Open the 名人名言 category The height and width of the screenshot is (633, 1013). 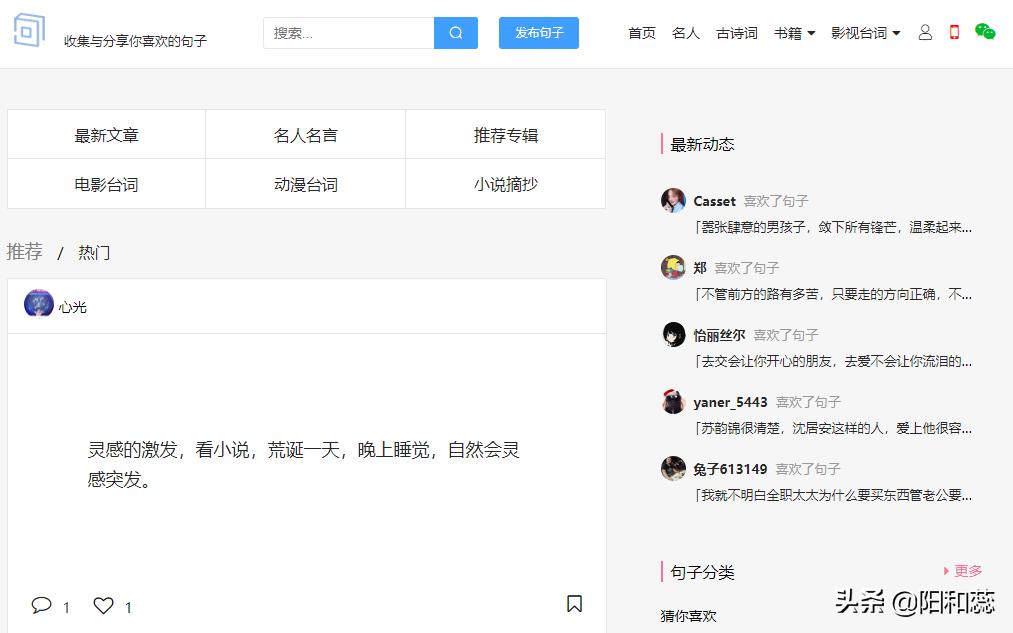pos(305,133)
